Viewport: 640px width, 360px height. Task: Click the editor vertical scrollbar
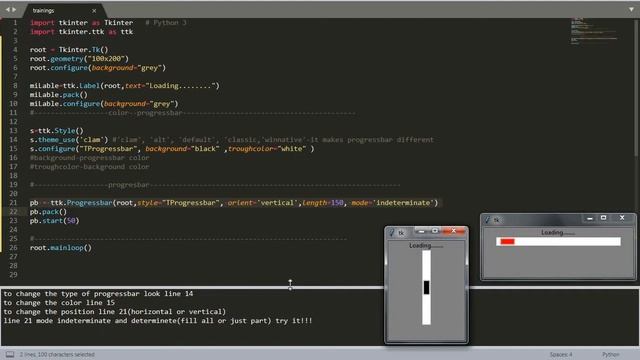[637, 88]
